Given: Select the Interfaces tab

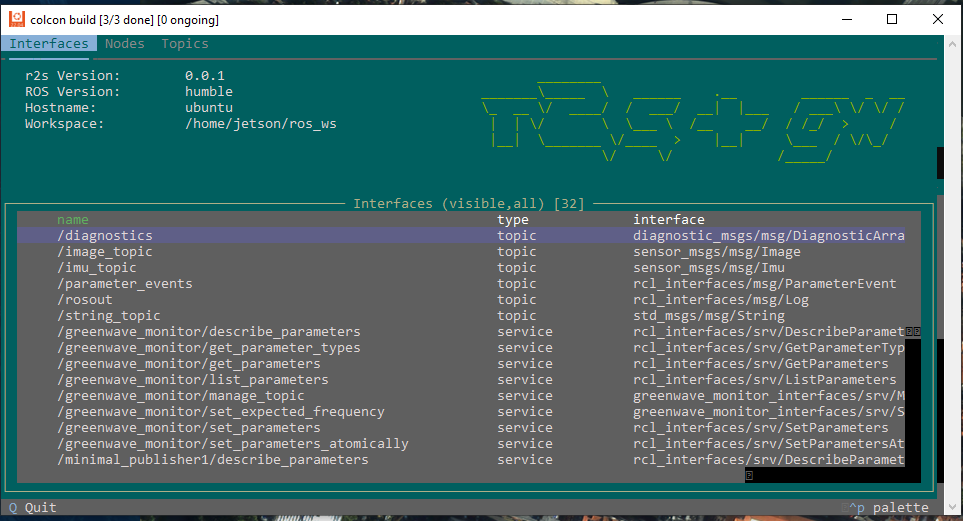Looking at the screenshot, I should 49,44.
